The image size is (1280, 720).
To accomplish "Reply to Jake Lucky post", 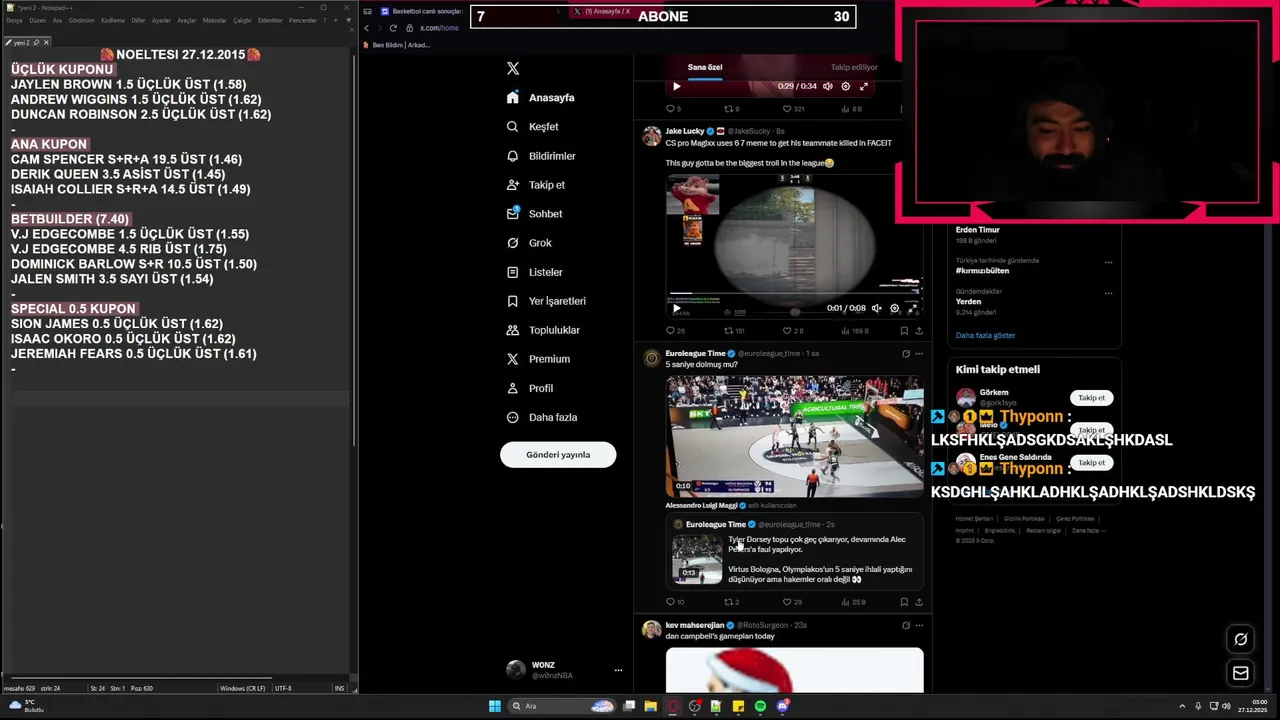I will [x=675, y=331].
